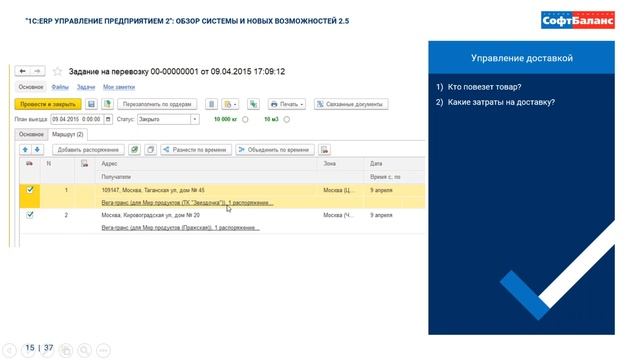
Task: Click Объединить по времени button
Action: point(275,150)
